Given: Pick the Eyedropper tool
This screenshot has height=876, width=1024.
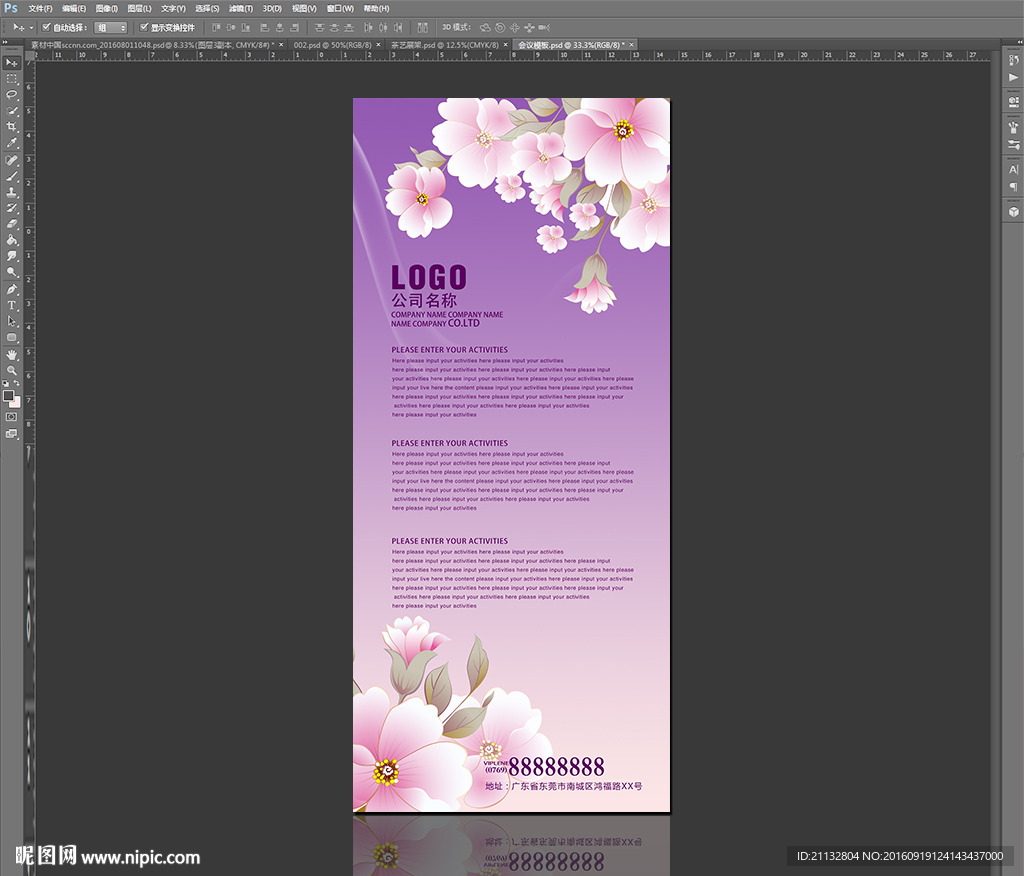Looking at the screenshot, I should (12, 143).
